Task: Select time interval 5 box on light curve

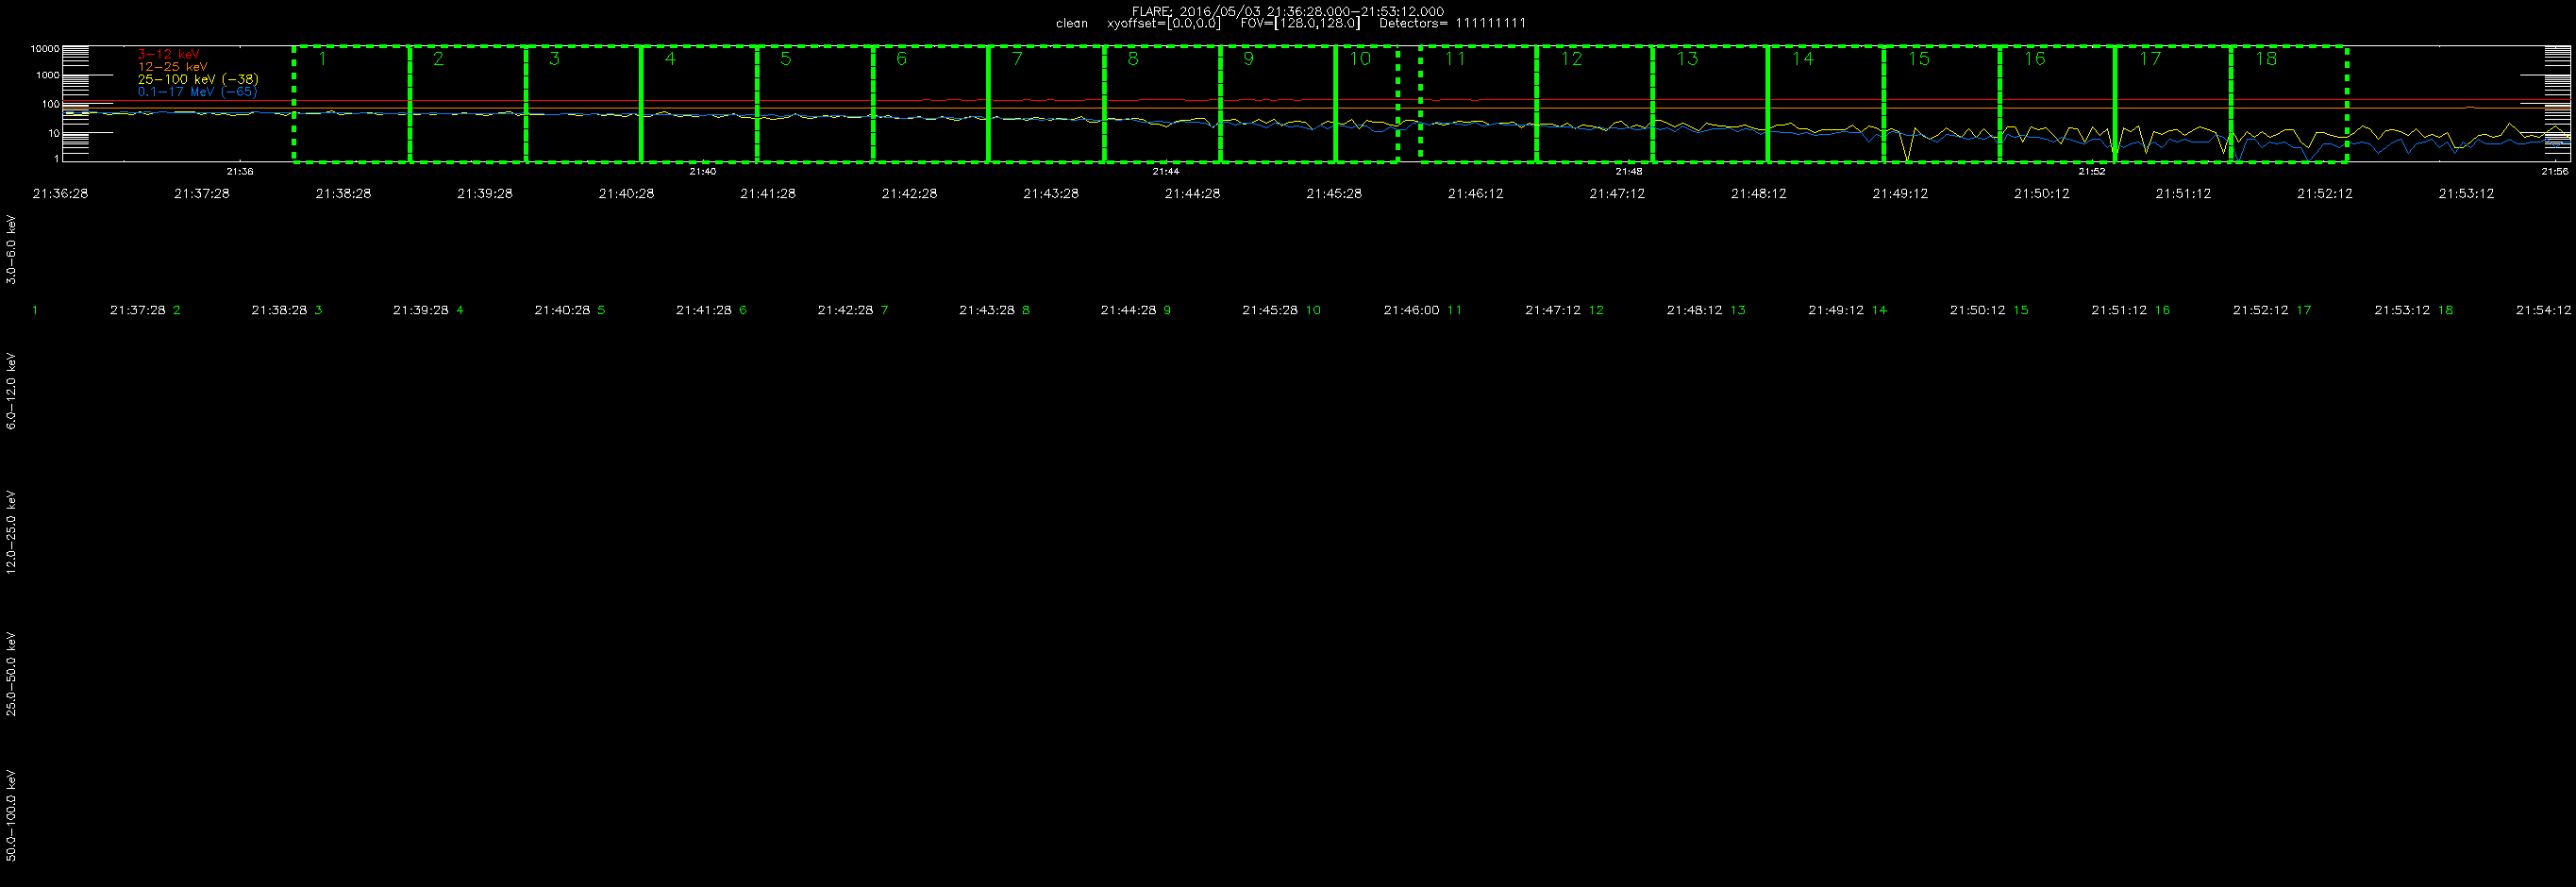Action: 815,103
